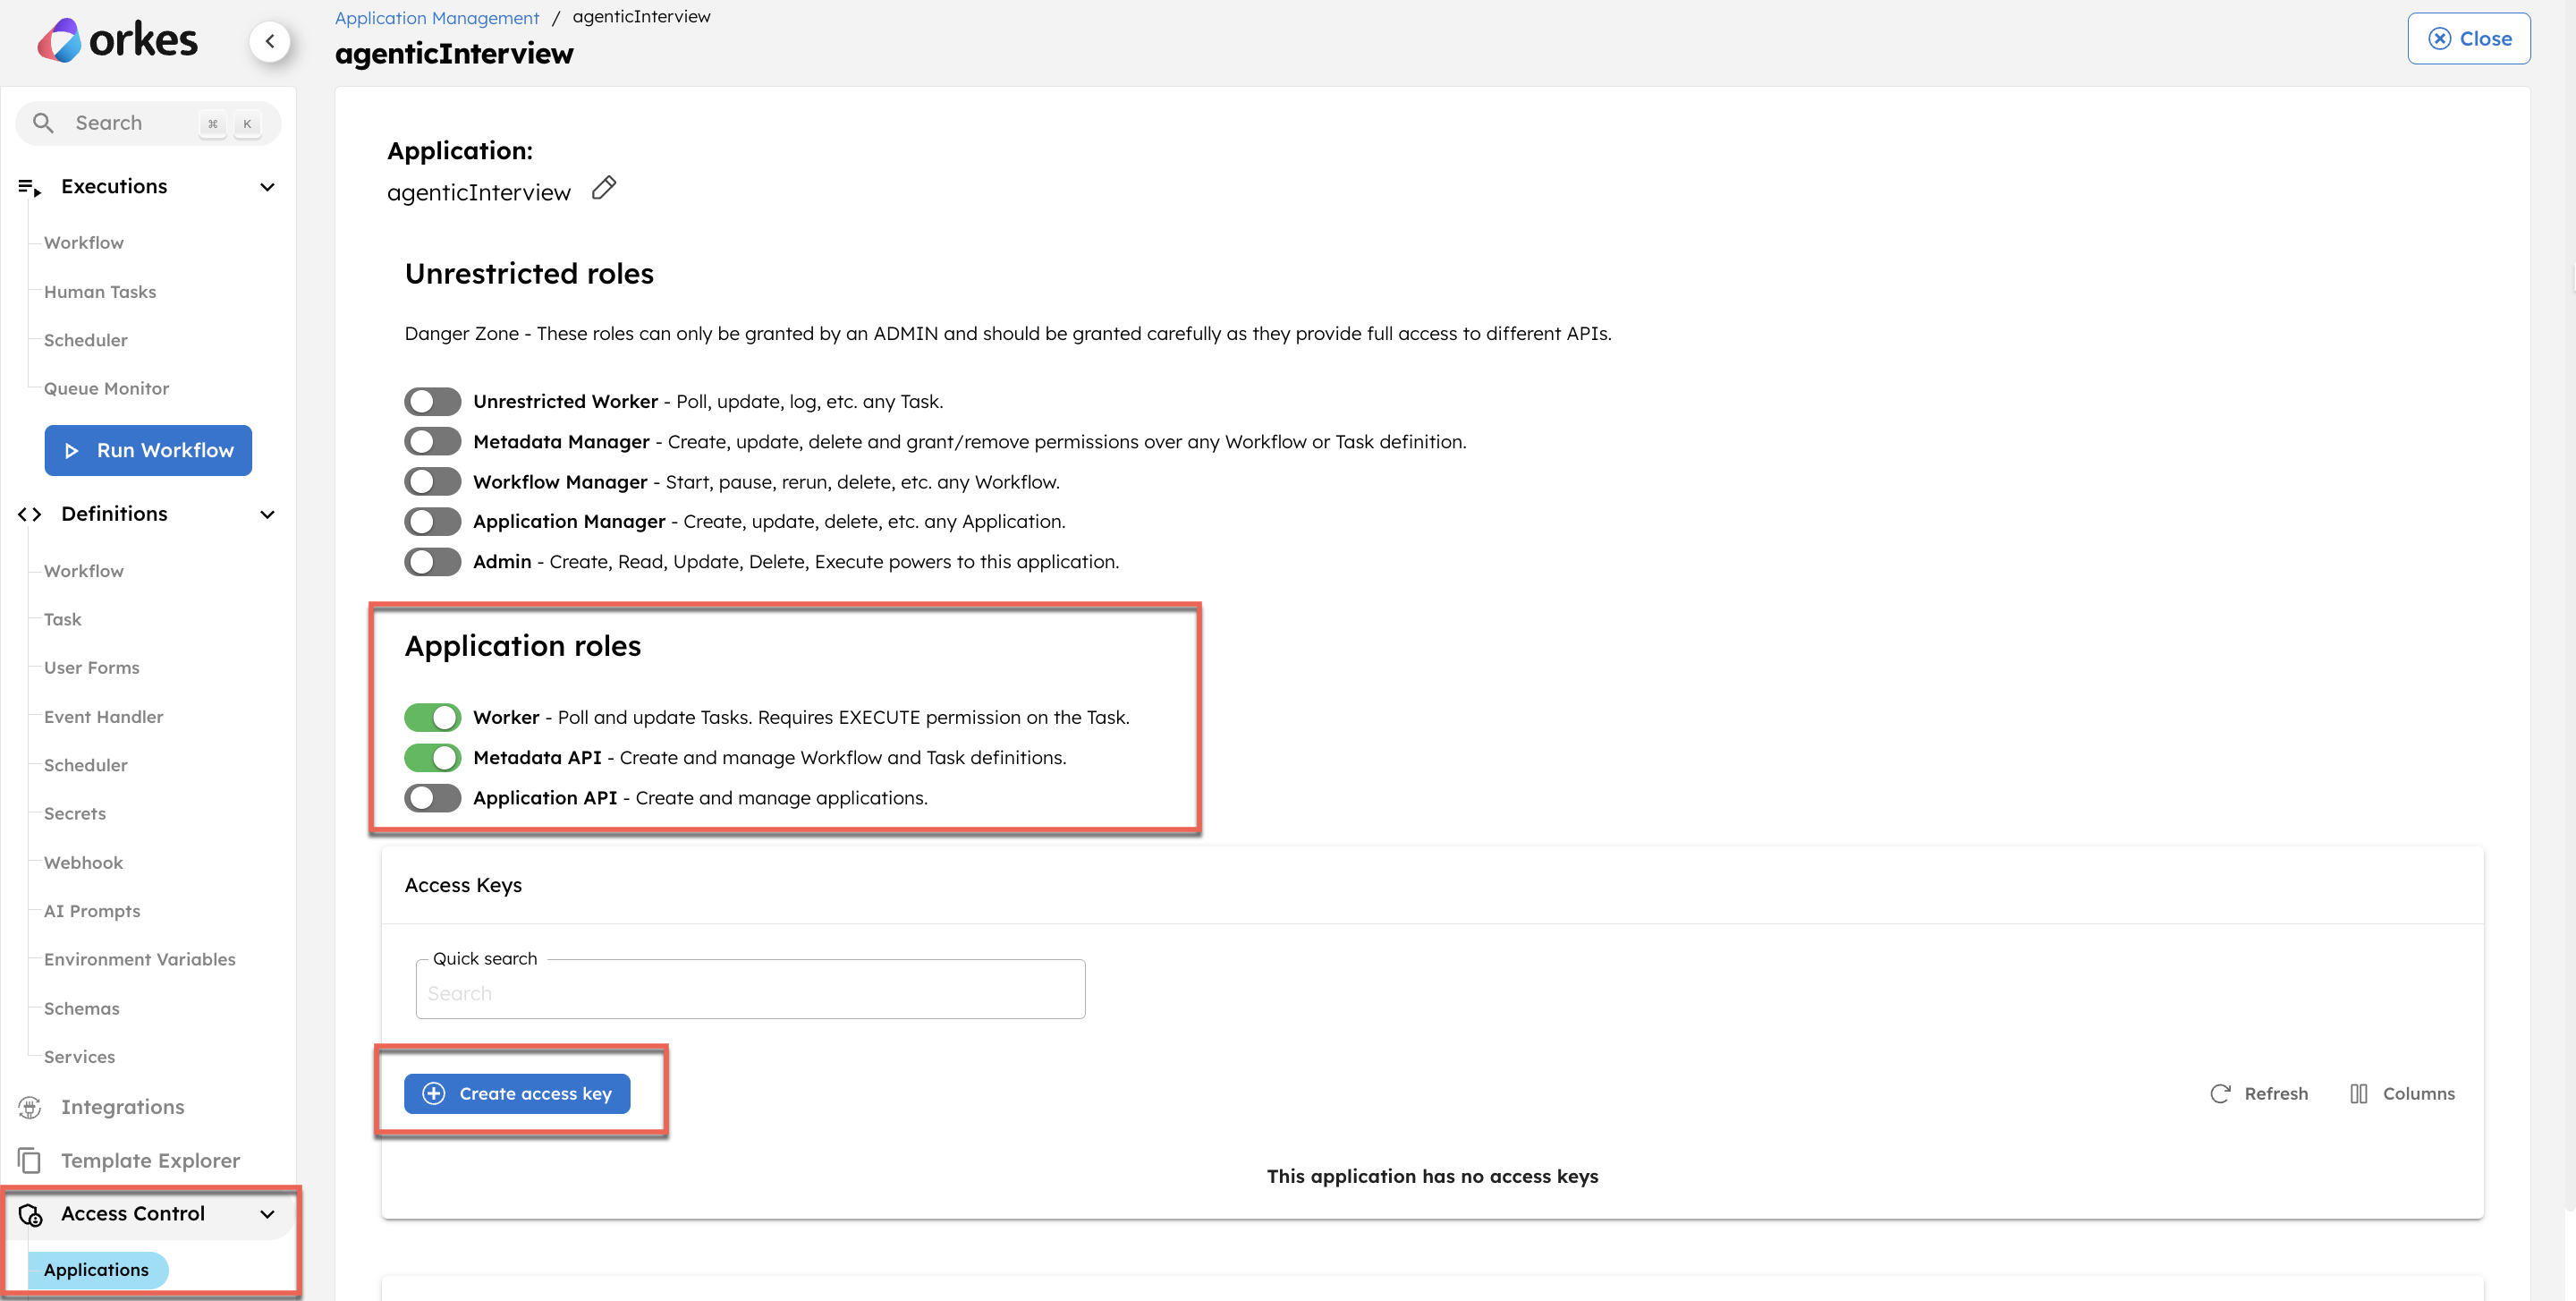The height and width of the screenshot is (1301, 2576).
Task: Click the Access Control shield icon
Action: 30,1214
